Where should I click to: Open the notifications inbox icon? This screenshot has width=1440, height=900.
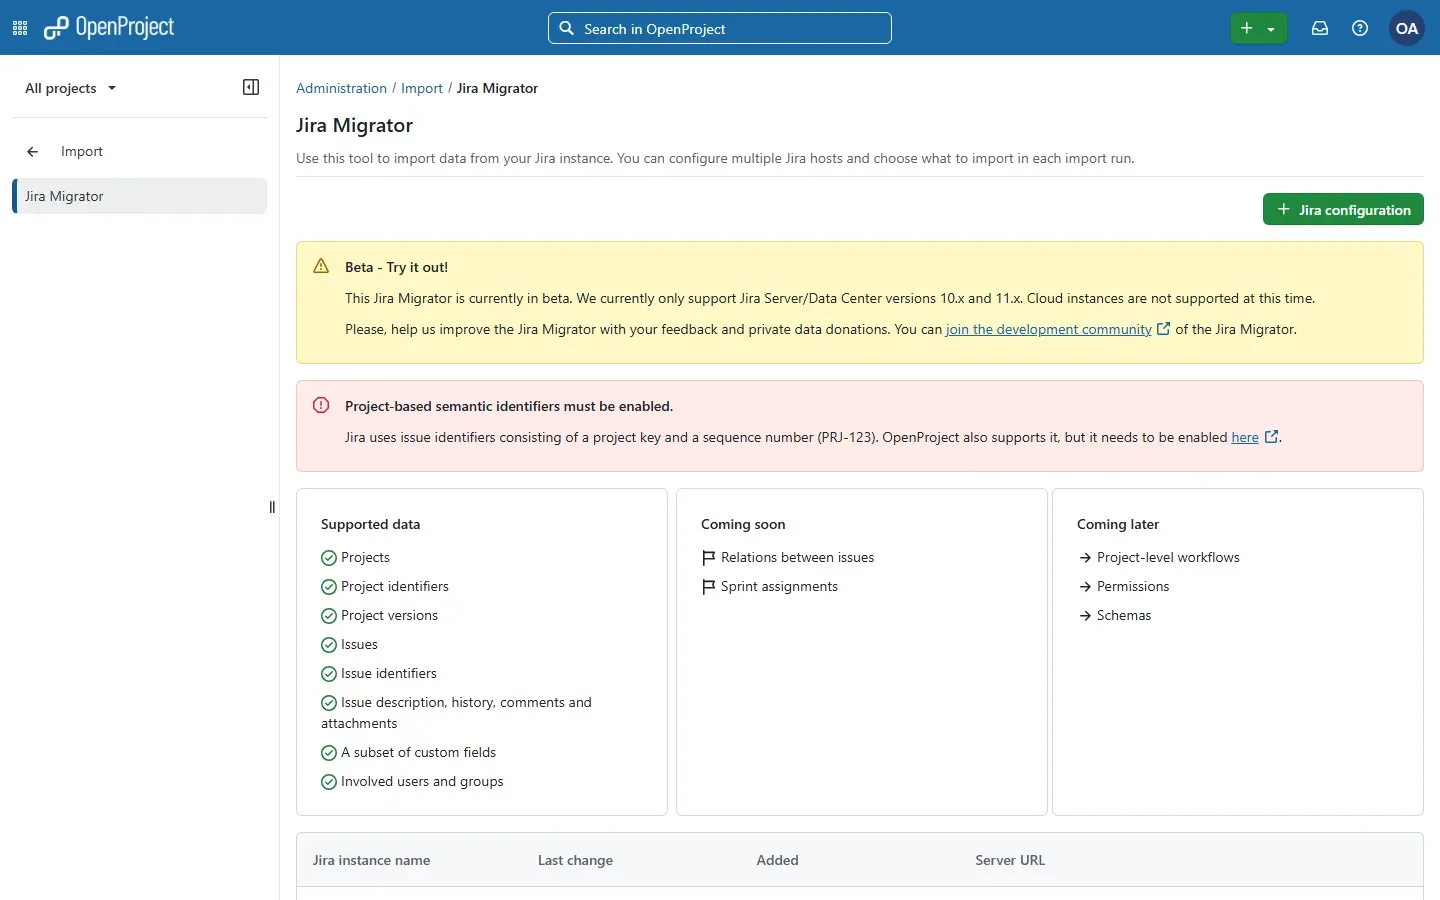coord(1320,28)
